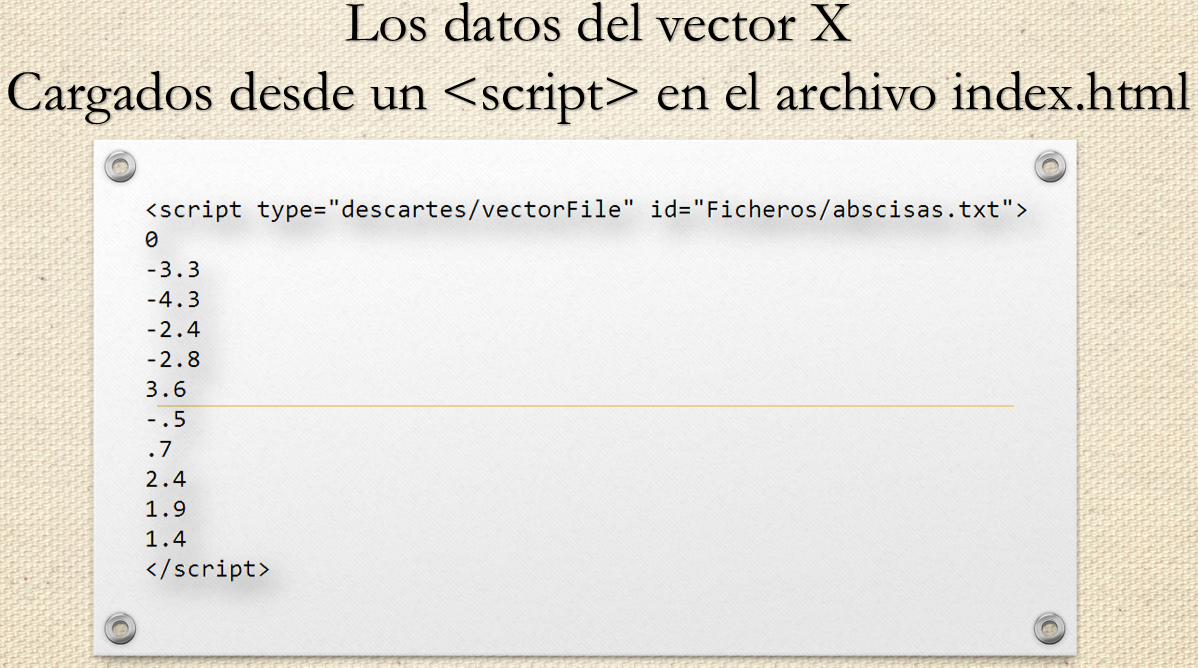The image size is (1198, 668).
Task: Click the closing '</script>' tag
Action: pyautogui.click(x=207, y=569)
